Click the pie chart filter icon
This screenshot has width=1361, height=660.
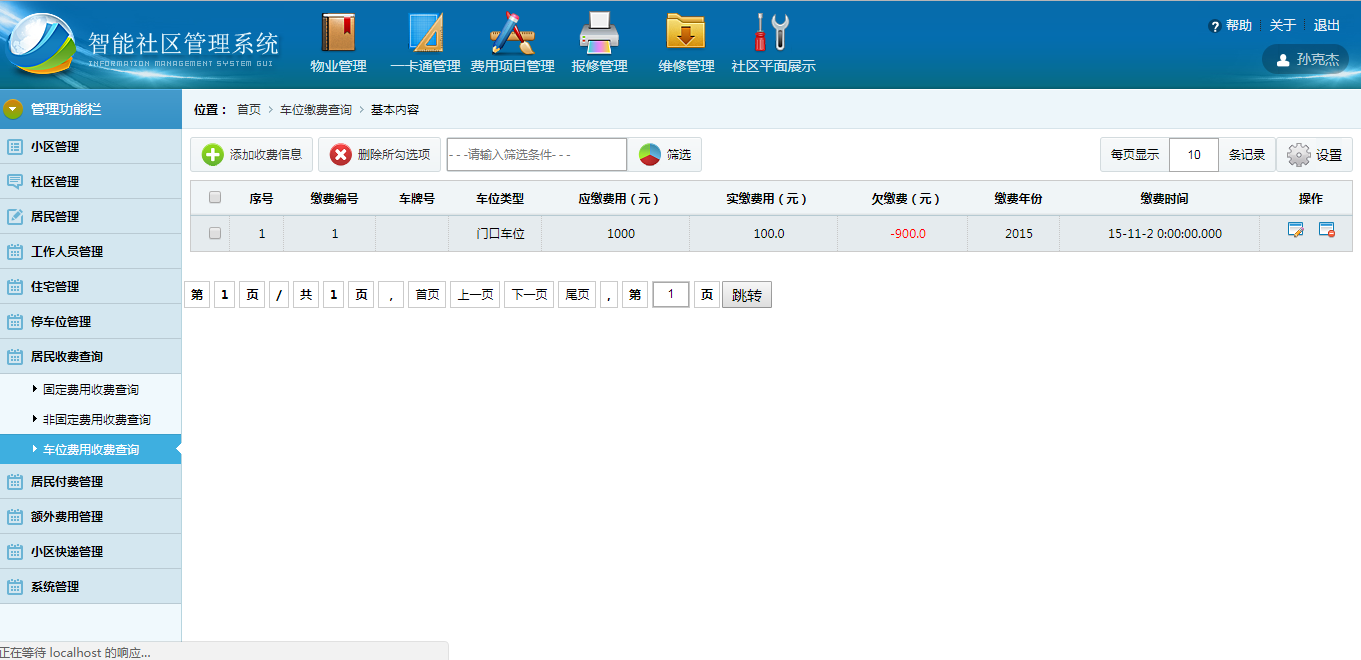pyautogui.click(x=650, y=155)
